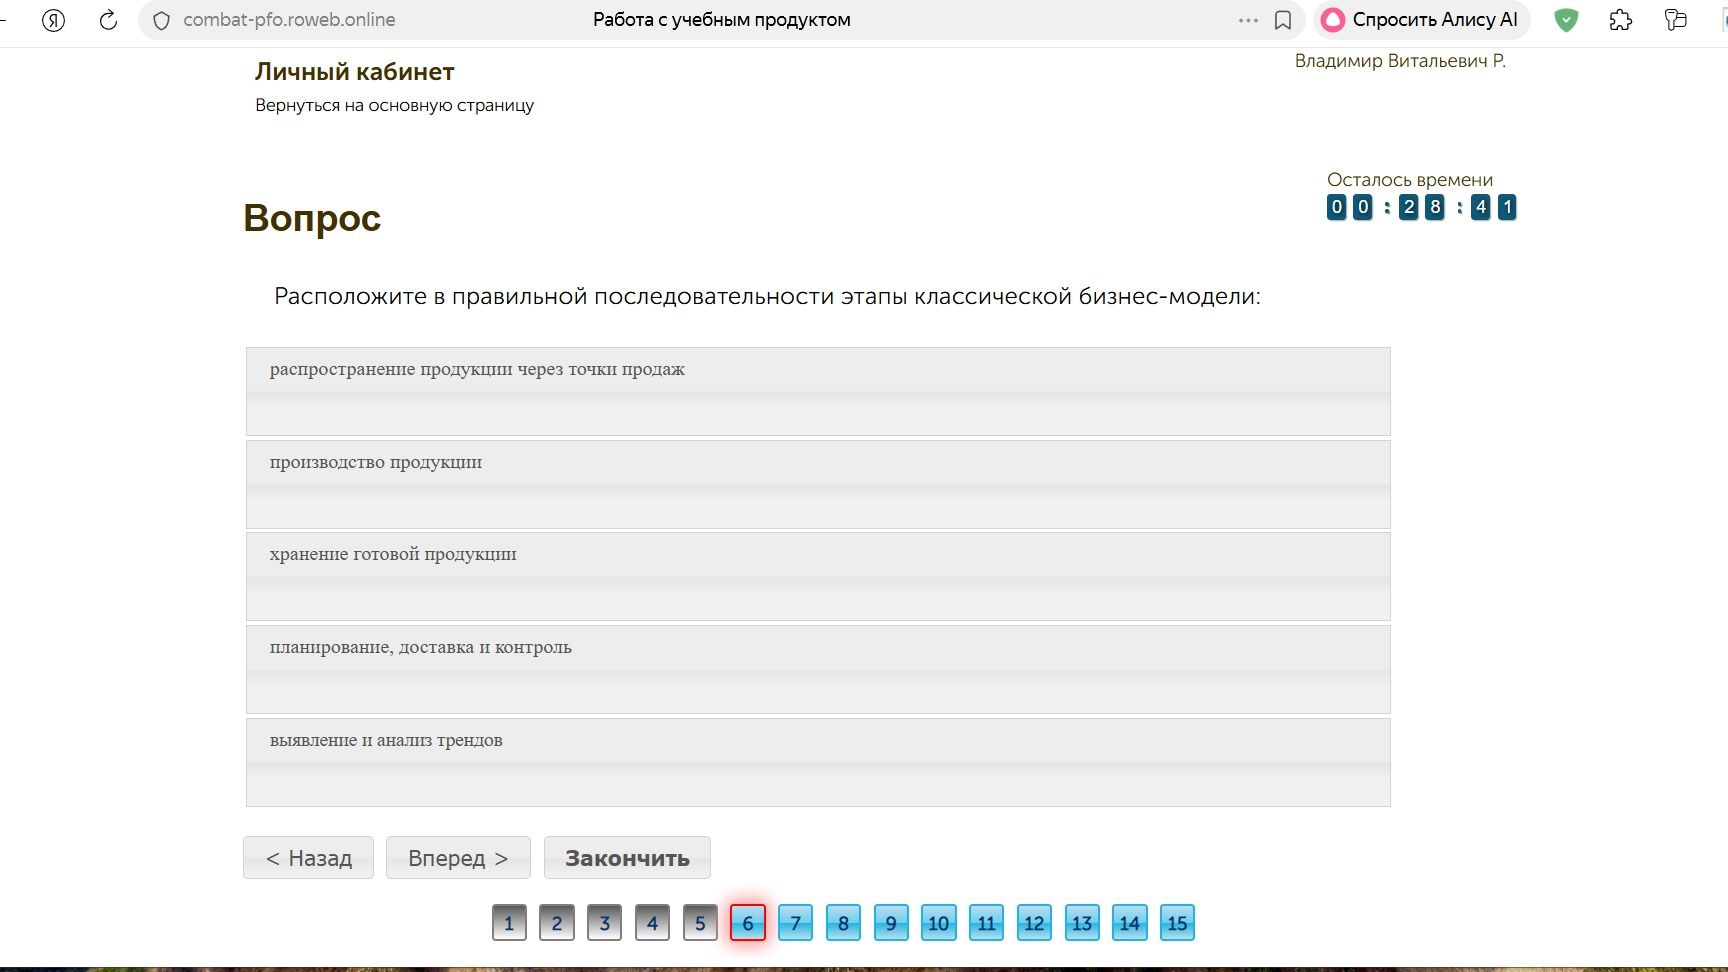Select item хранение готовой продукции
The image size is (1728, 972).
point(818,577)
